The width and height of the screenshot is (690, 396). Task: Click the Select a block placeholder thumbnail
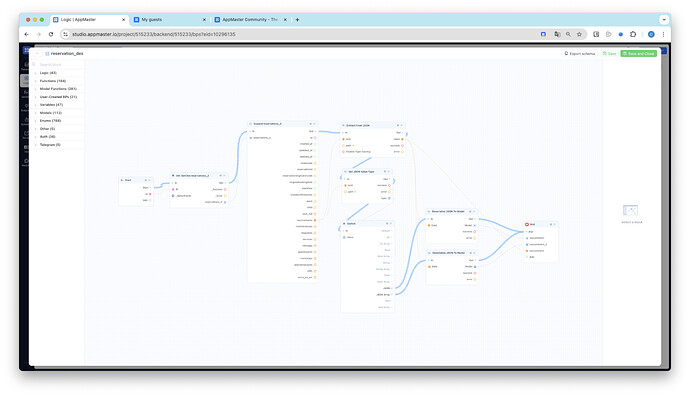[630, 210]
